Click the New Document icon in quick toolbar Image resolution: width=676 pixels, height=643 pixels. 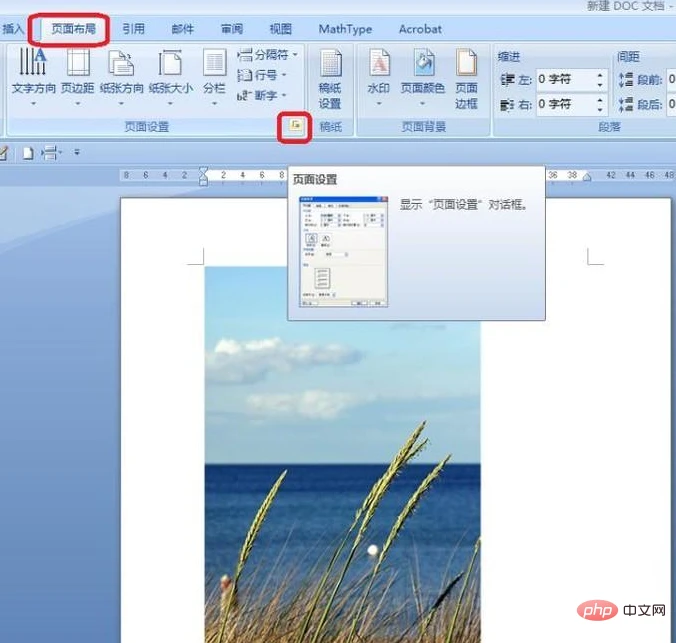coord(28,153)
